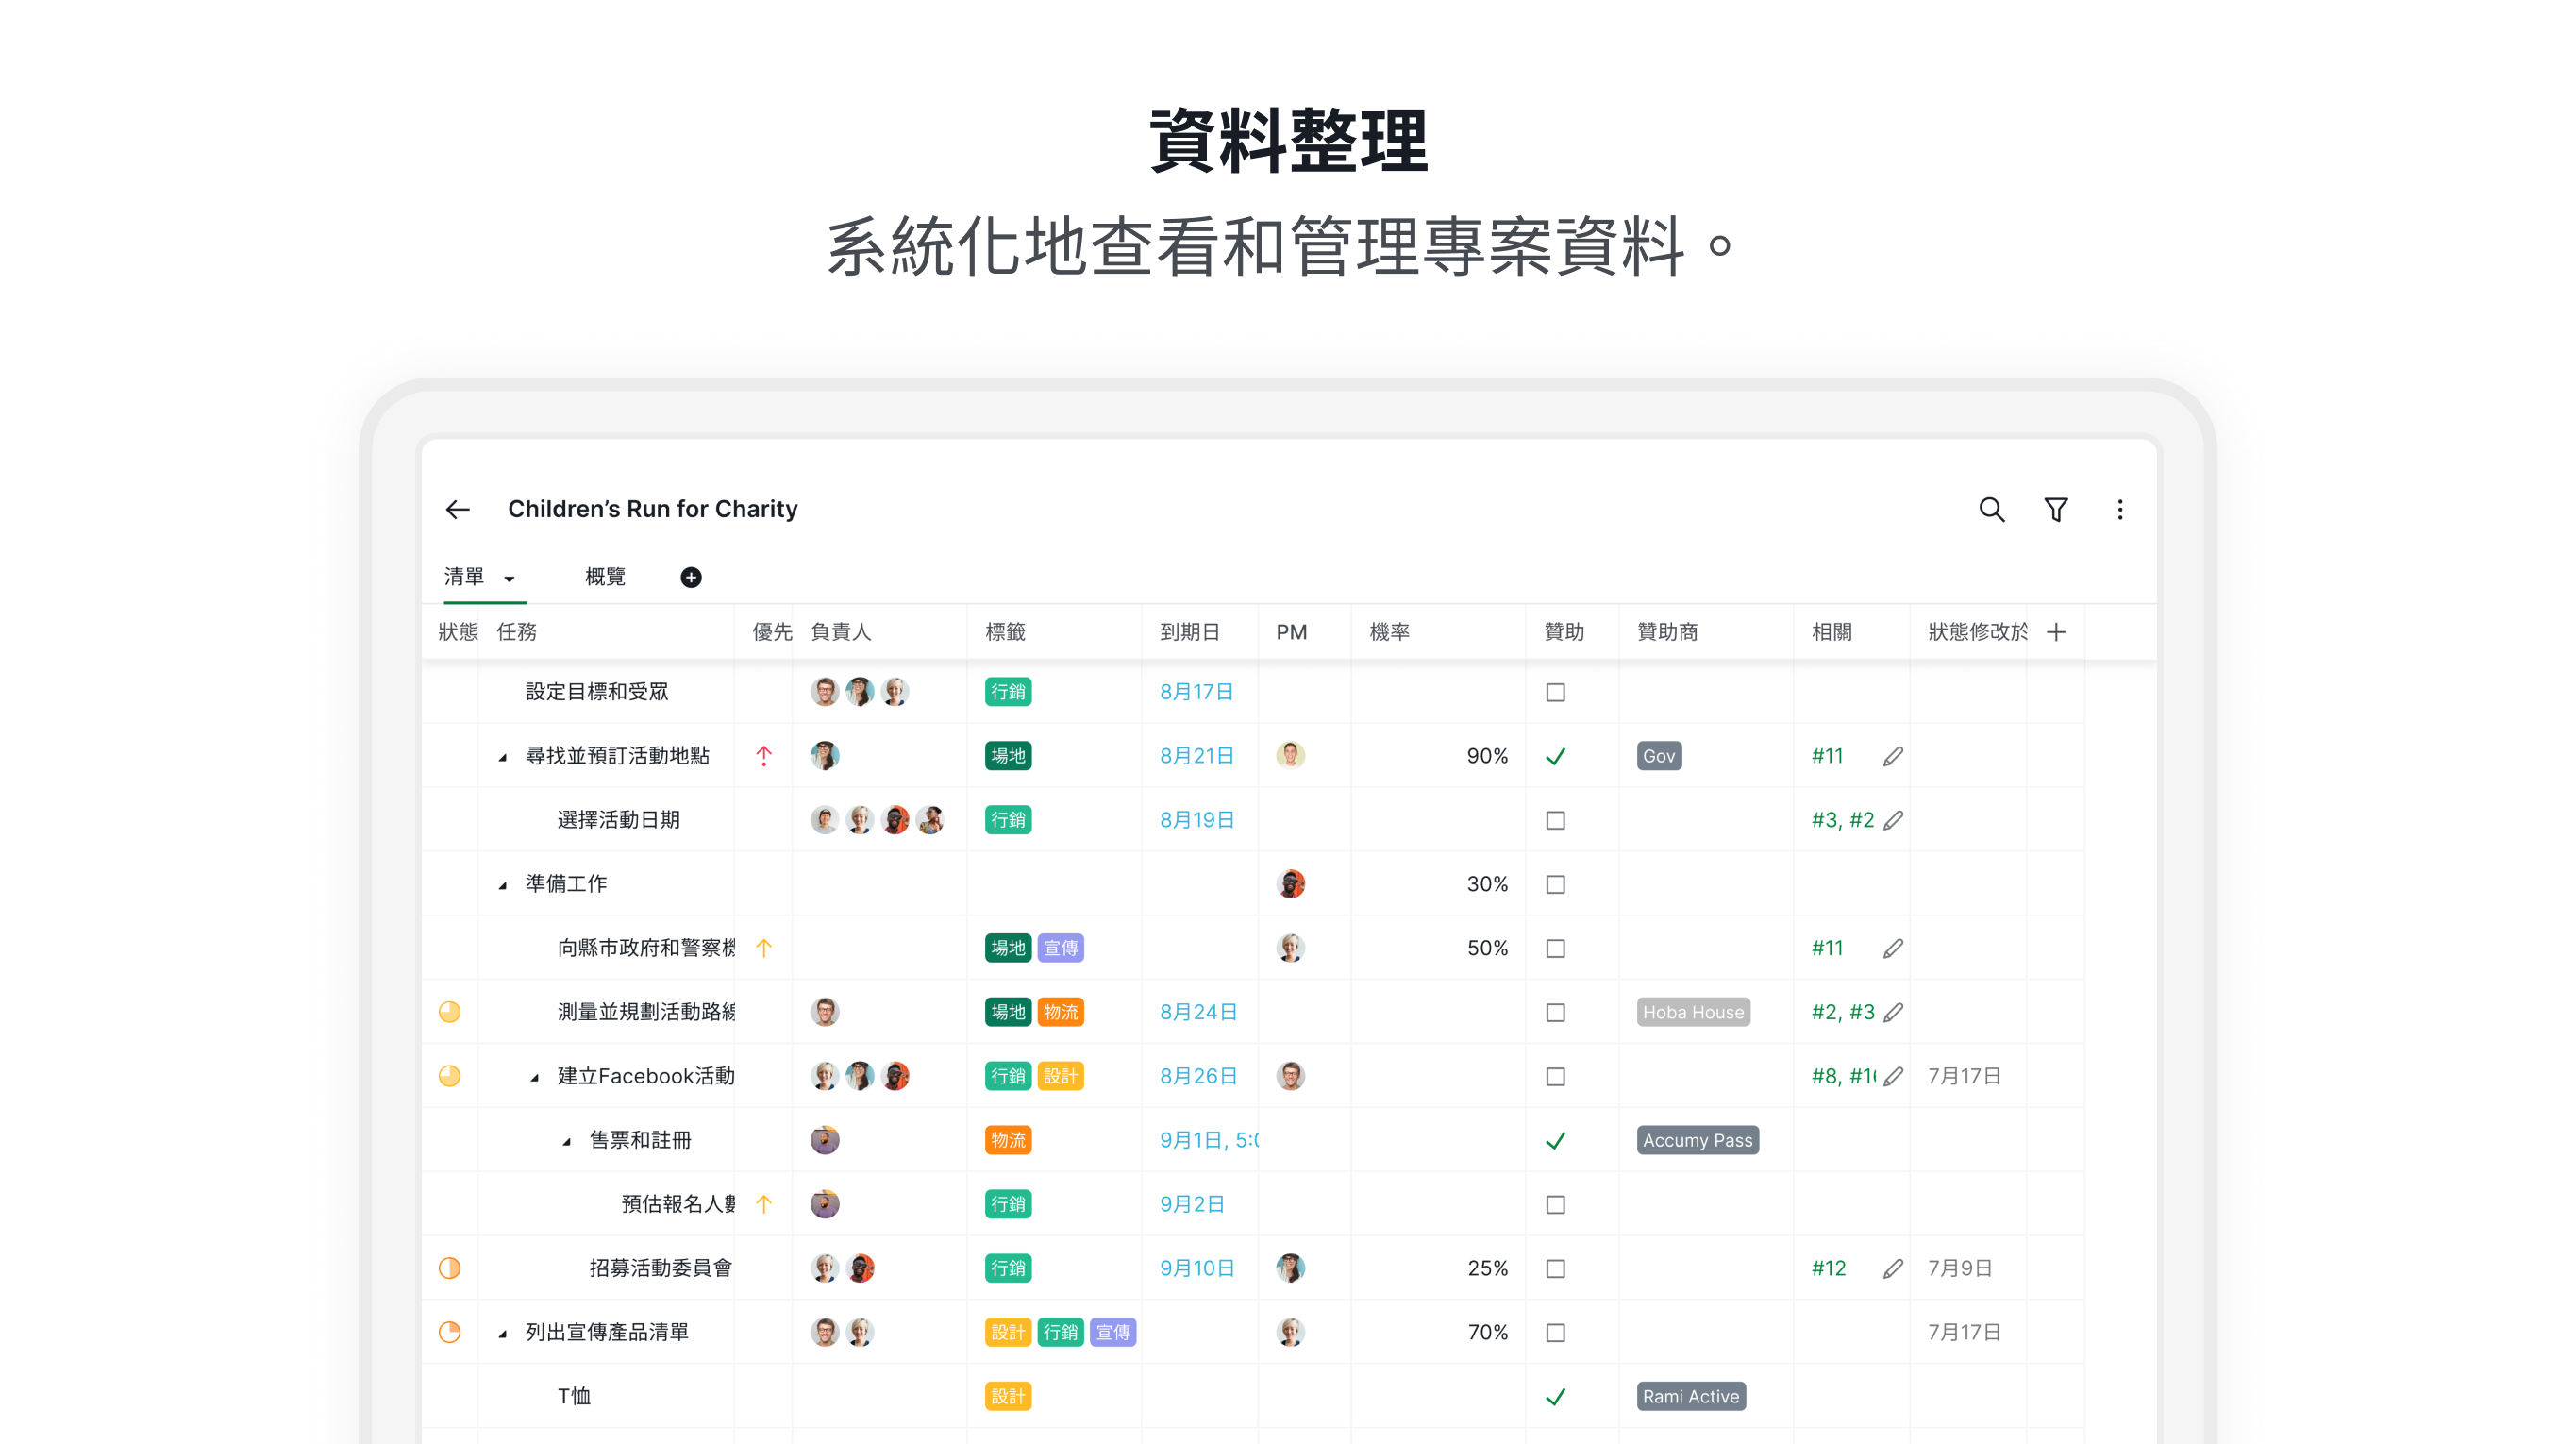
Task: Collapse the 建立Facebook活動 task
Action: tap(535, 1077)
